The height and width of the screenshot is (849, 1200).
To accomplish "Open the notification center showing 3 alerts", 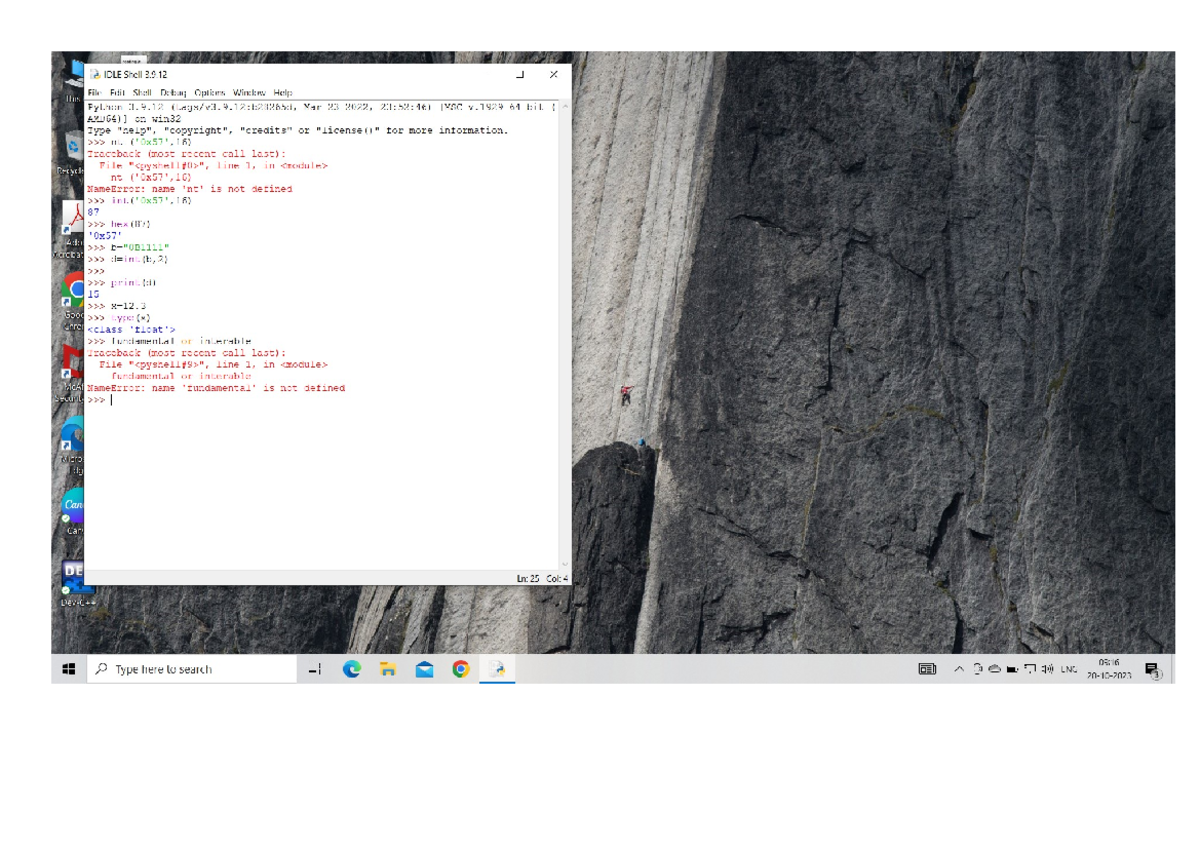I will click(1151, 667).
